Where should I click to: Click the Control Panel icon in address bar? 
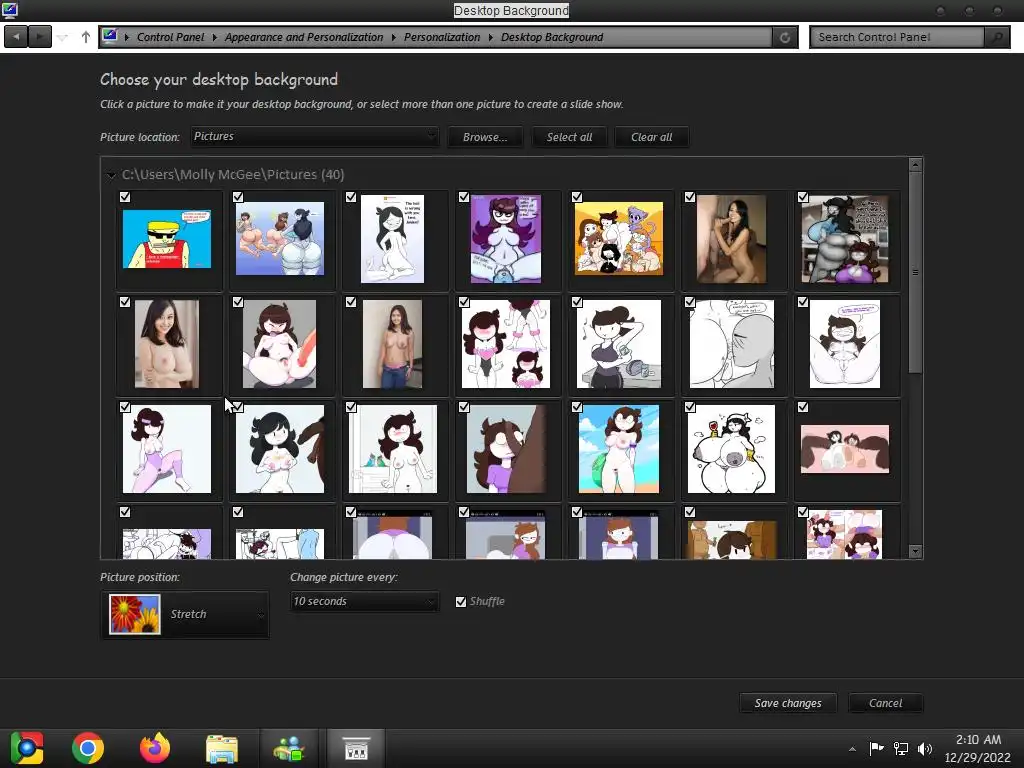[110, 36]
